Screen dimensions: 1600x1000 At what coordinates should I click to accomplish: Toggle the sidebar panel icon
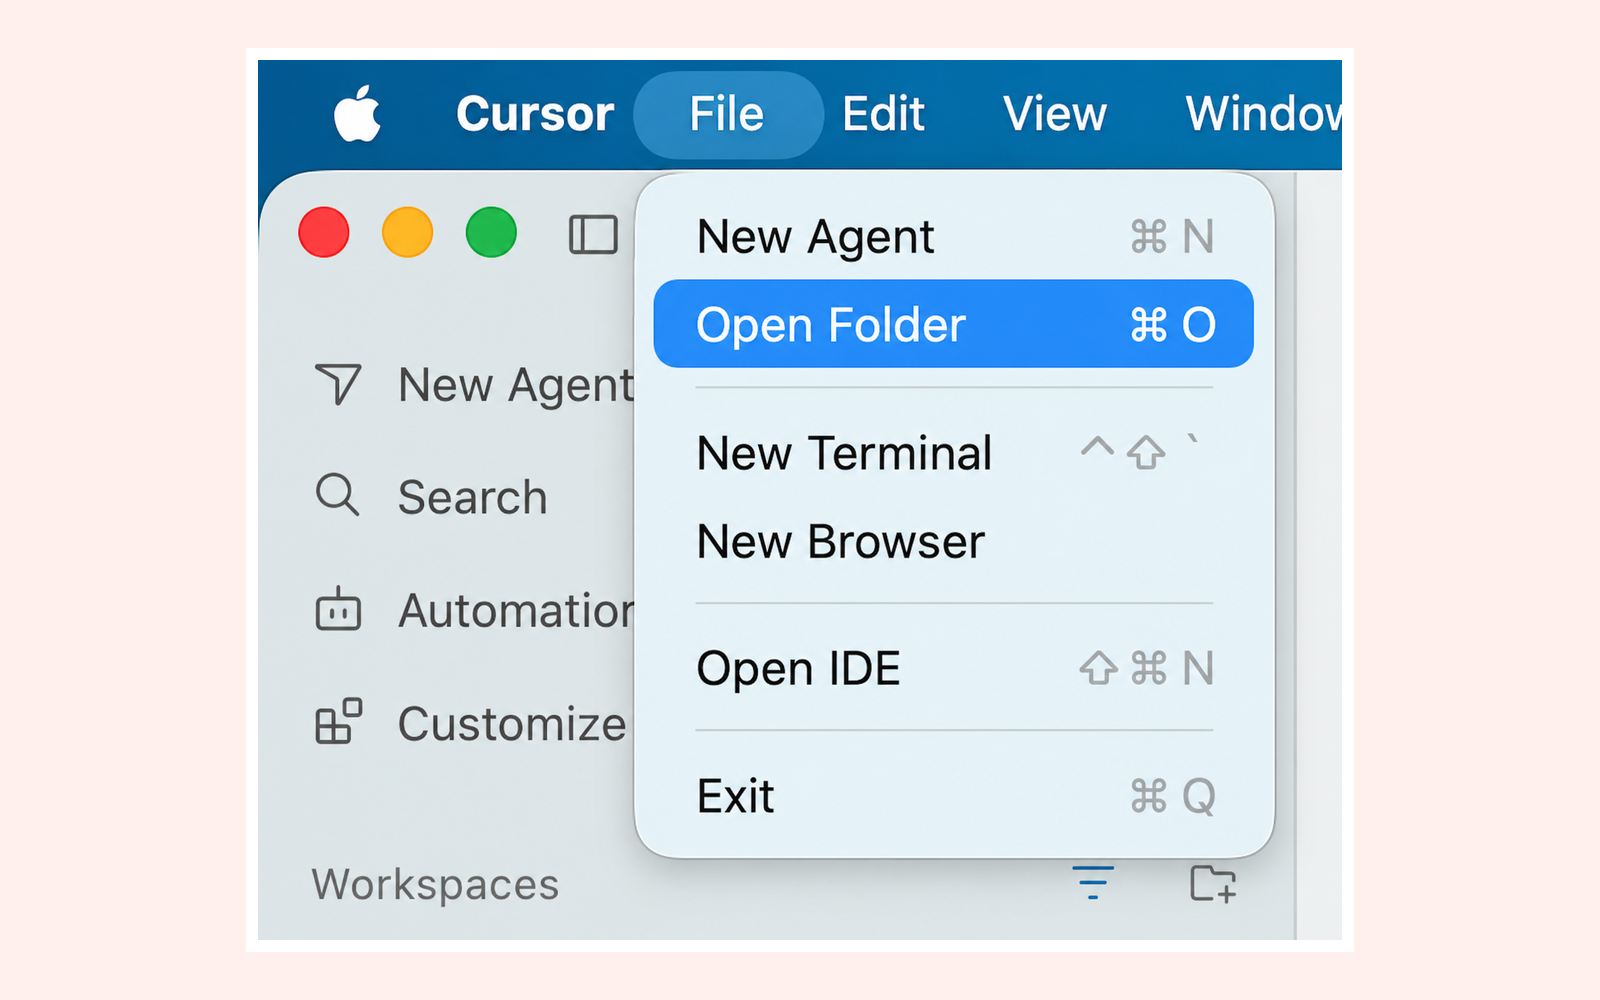[593, 235]
